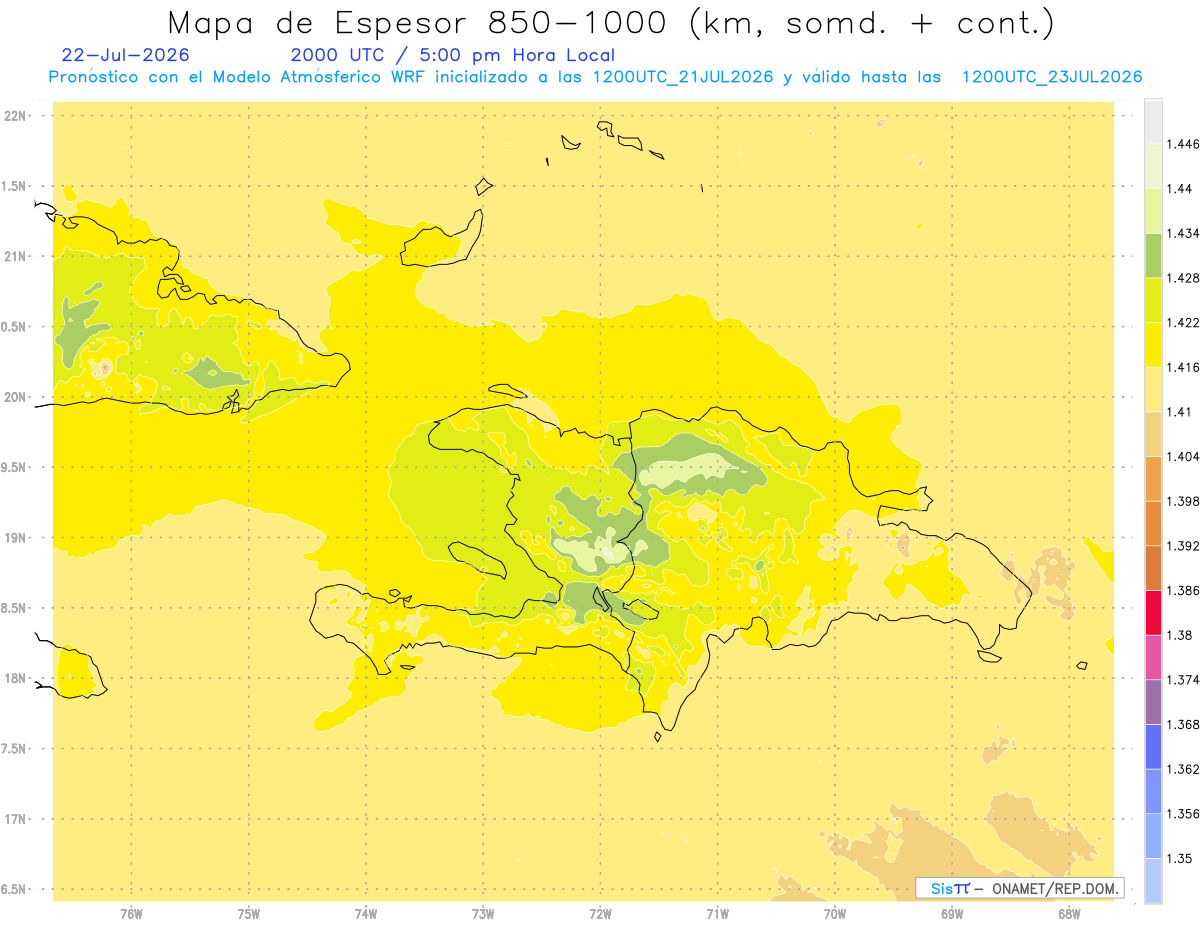Click the colorbar value '1.434'
Image resolution: width=1200 pixels, height=927 pixels.
[x=1183, y=233]
